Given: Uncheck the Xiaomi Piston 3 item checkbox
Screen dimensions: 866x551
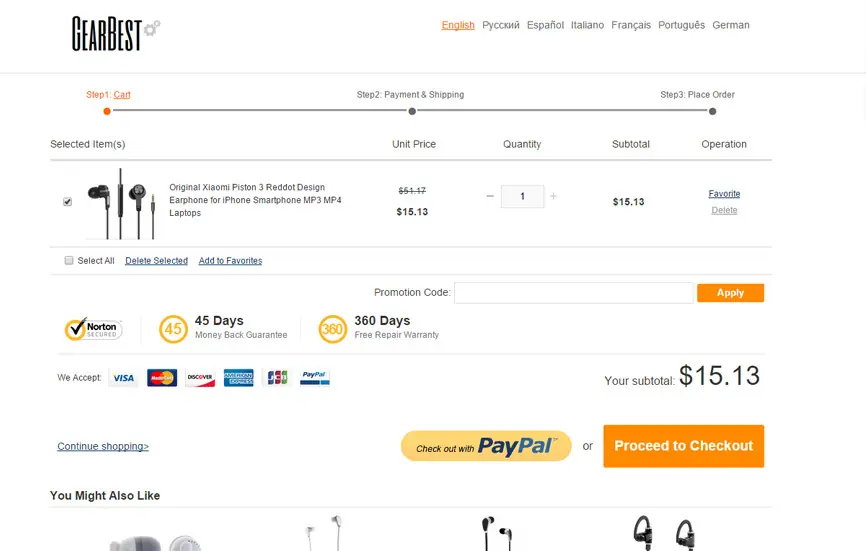Looking at the screenshot, I should (x=67, y=202).
